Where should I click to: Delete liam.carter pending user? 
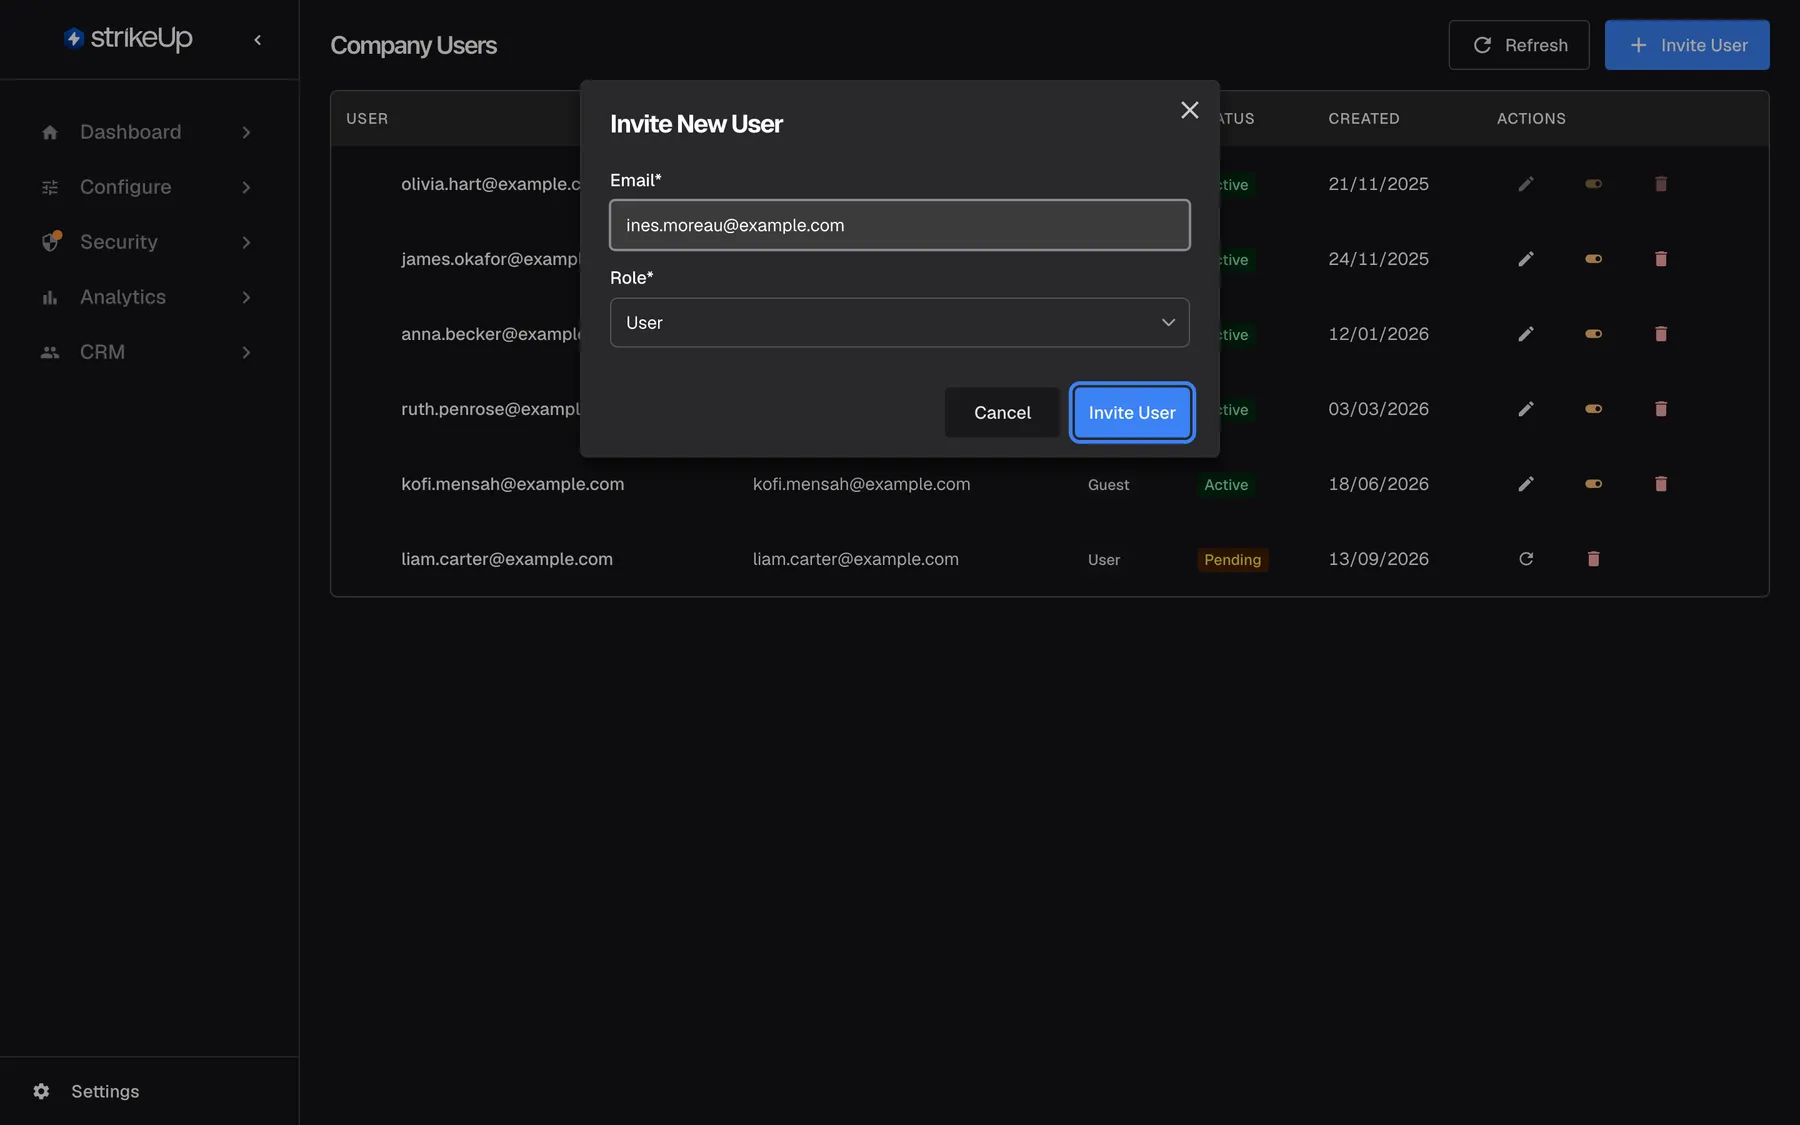(1593, 559)
